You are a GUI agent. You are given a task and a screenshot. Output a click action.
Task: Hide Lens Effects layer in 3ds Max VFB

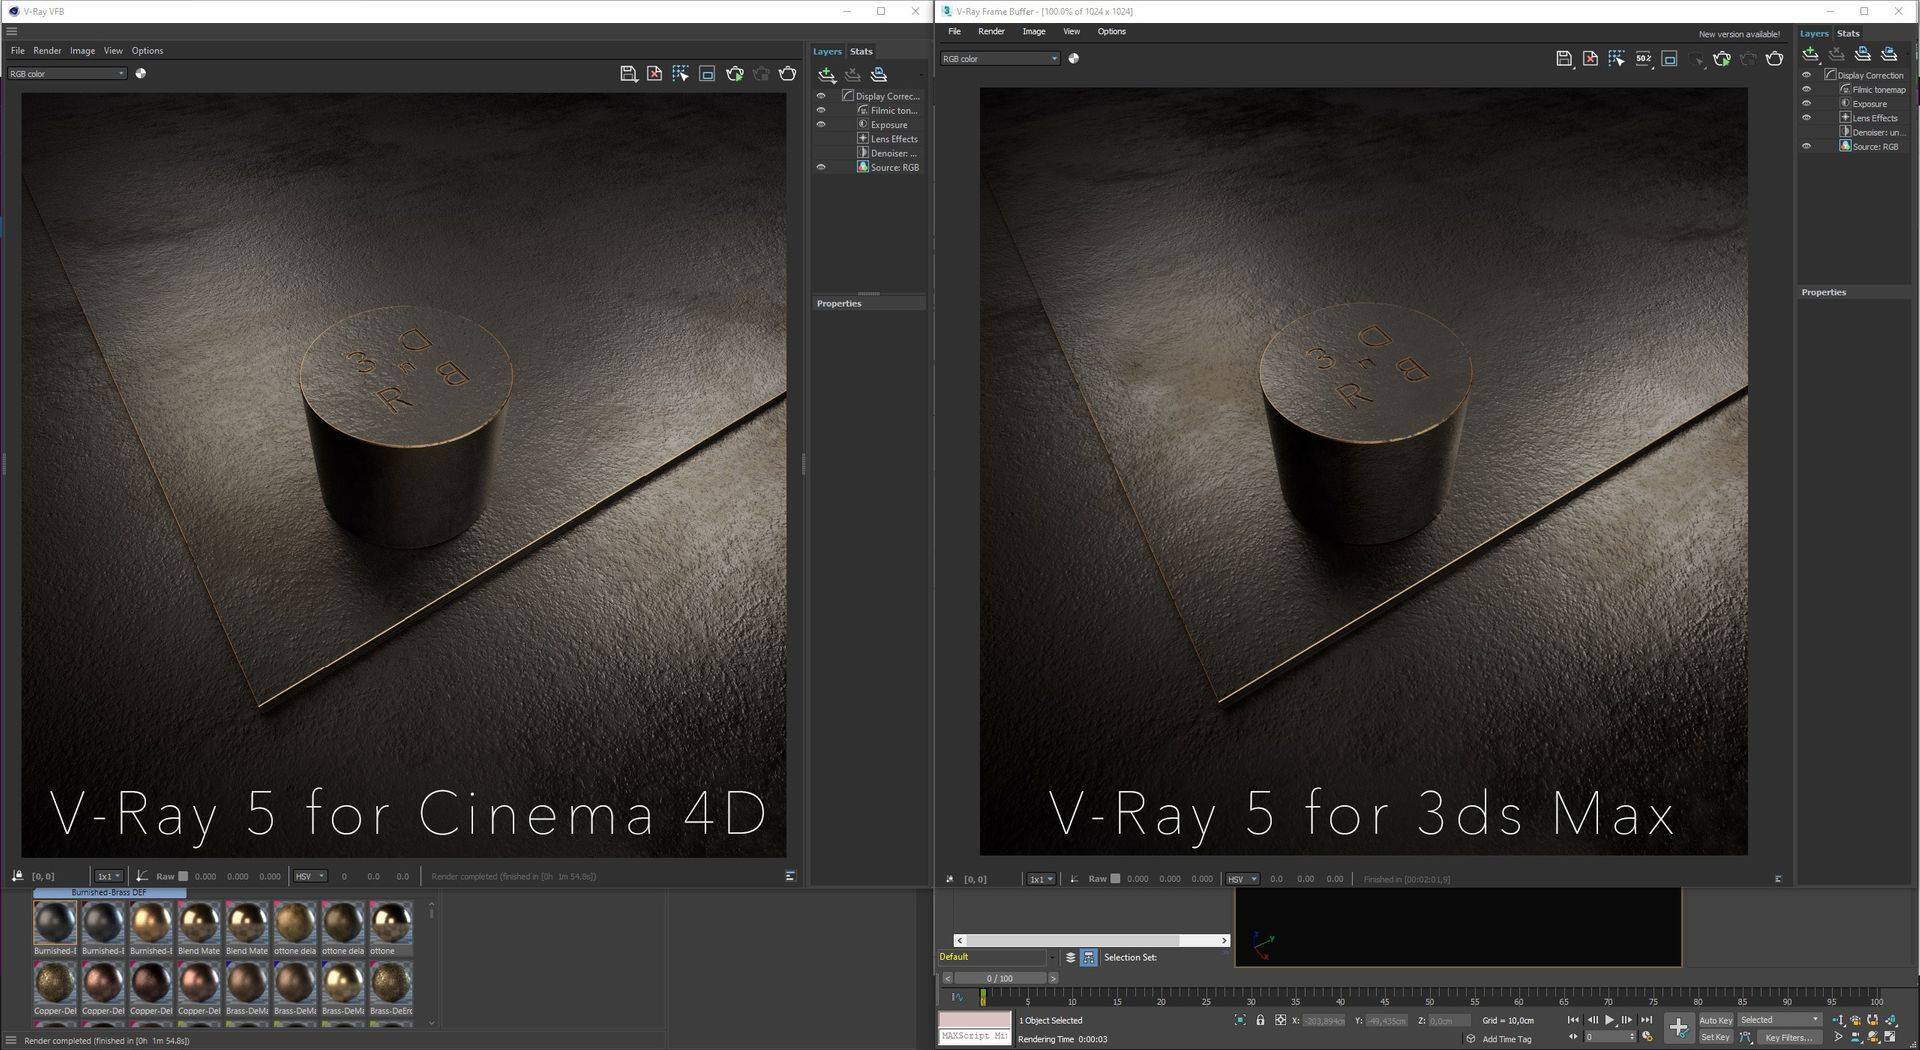click(1806, 117)
